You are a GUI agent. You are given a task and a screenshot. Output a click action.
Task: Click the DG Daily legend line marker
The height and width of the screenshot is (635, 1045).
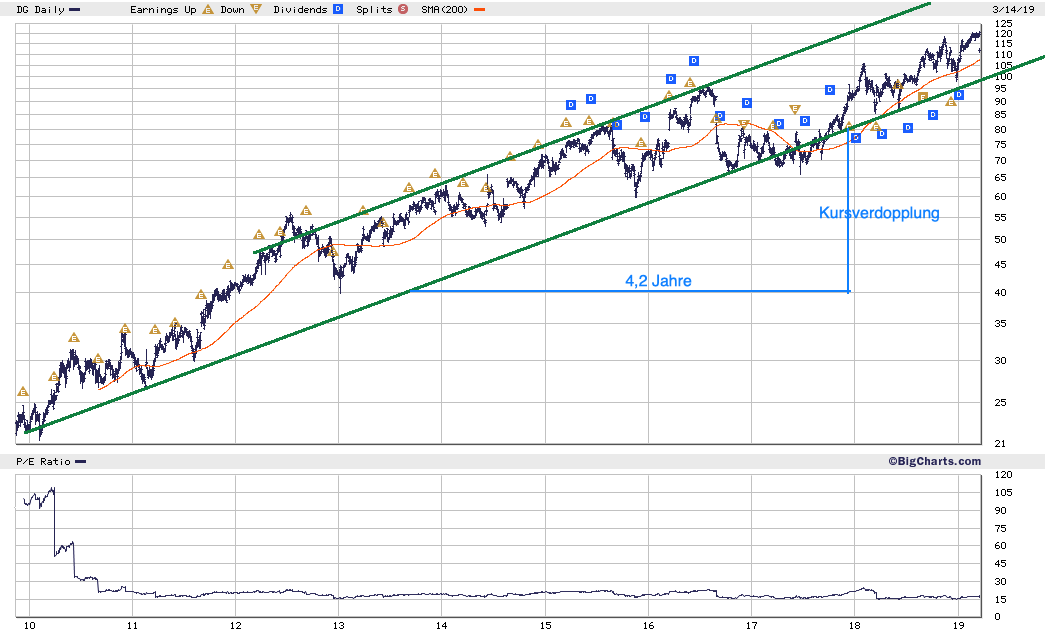click(x=75, y=10)
